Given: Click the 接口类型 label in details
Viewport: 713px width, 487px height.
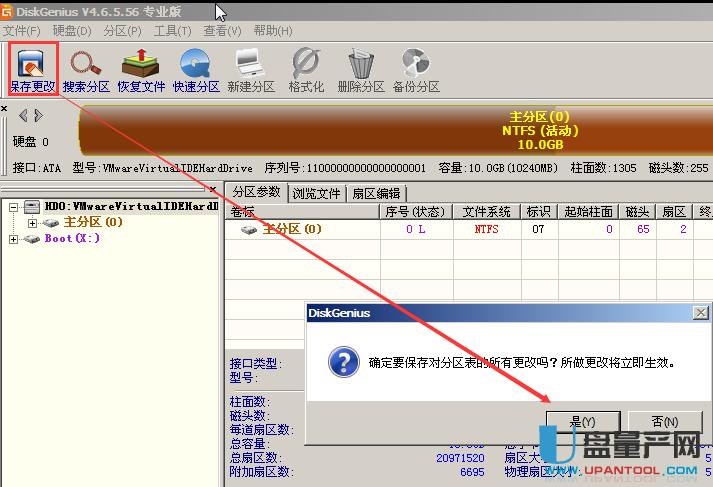Looking at the screenshot, I should coord(256,363).
